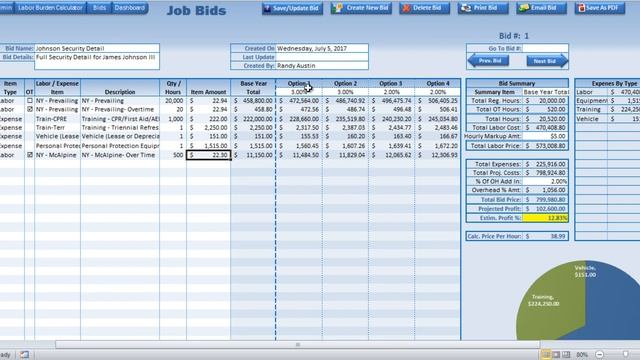The height and width of the screenshot is (360, 640).
Task: Select the Option 3 percentage cell 2.00%
Action: (391, 92)
